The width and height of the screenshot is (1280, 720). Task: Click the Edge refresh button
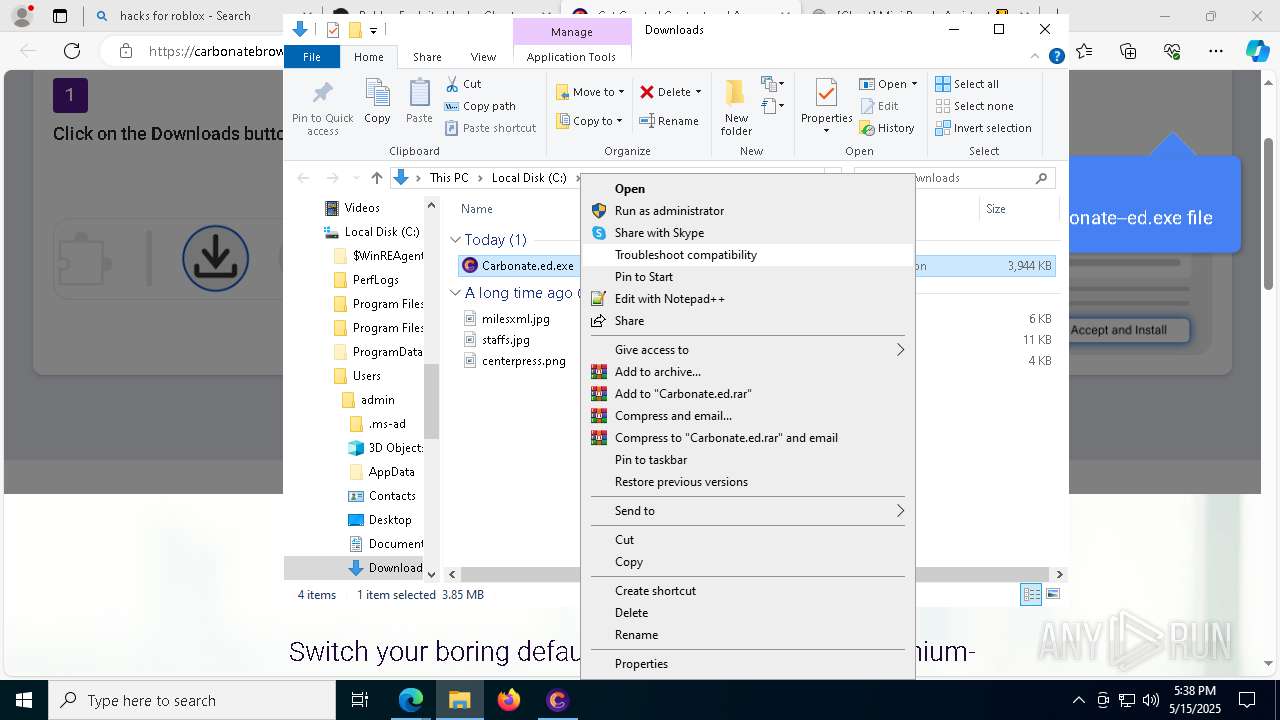click(x=72, y=51)
